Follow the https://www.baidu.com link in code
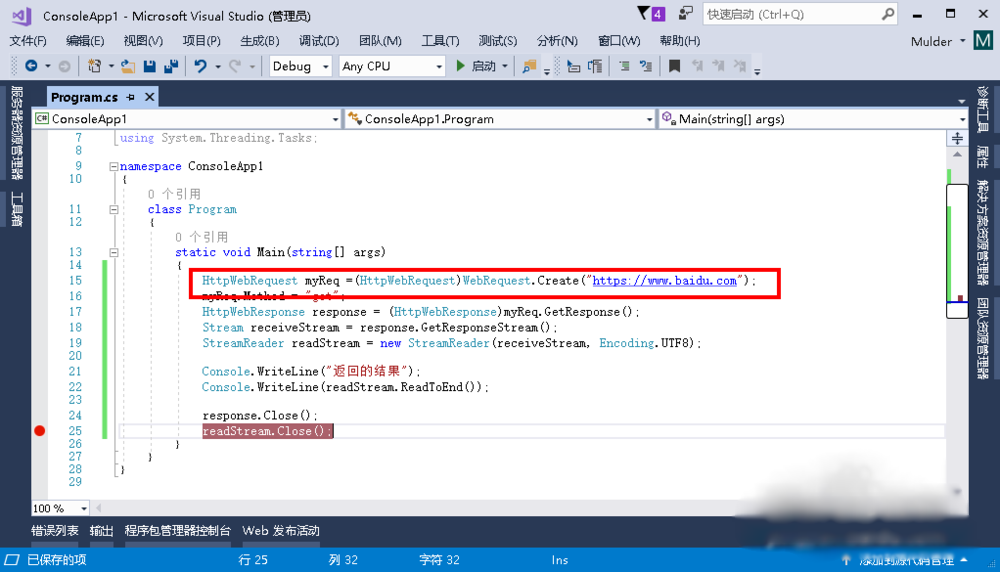1000x572 pixels. [664, 281]
